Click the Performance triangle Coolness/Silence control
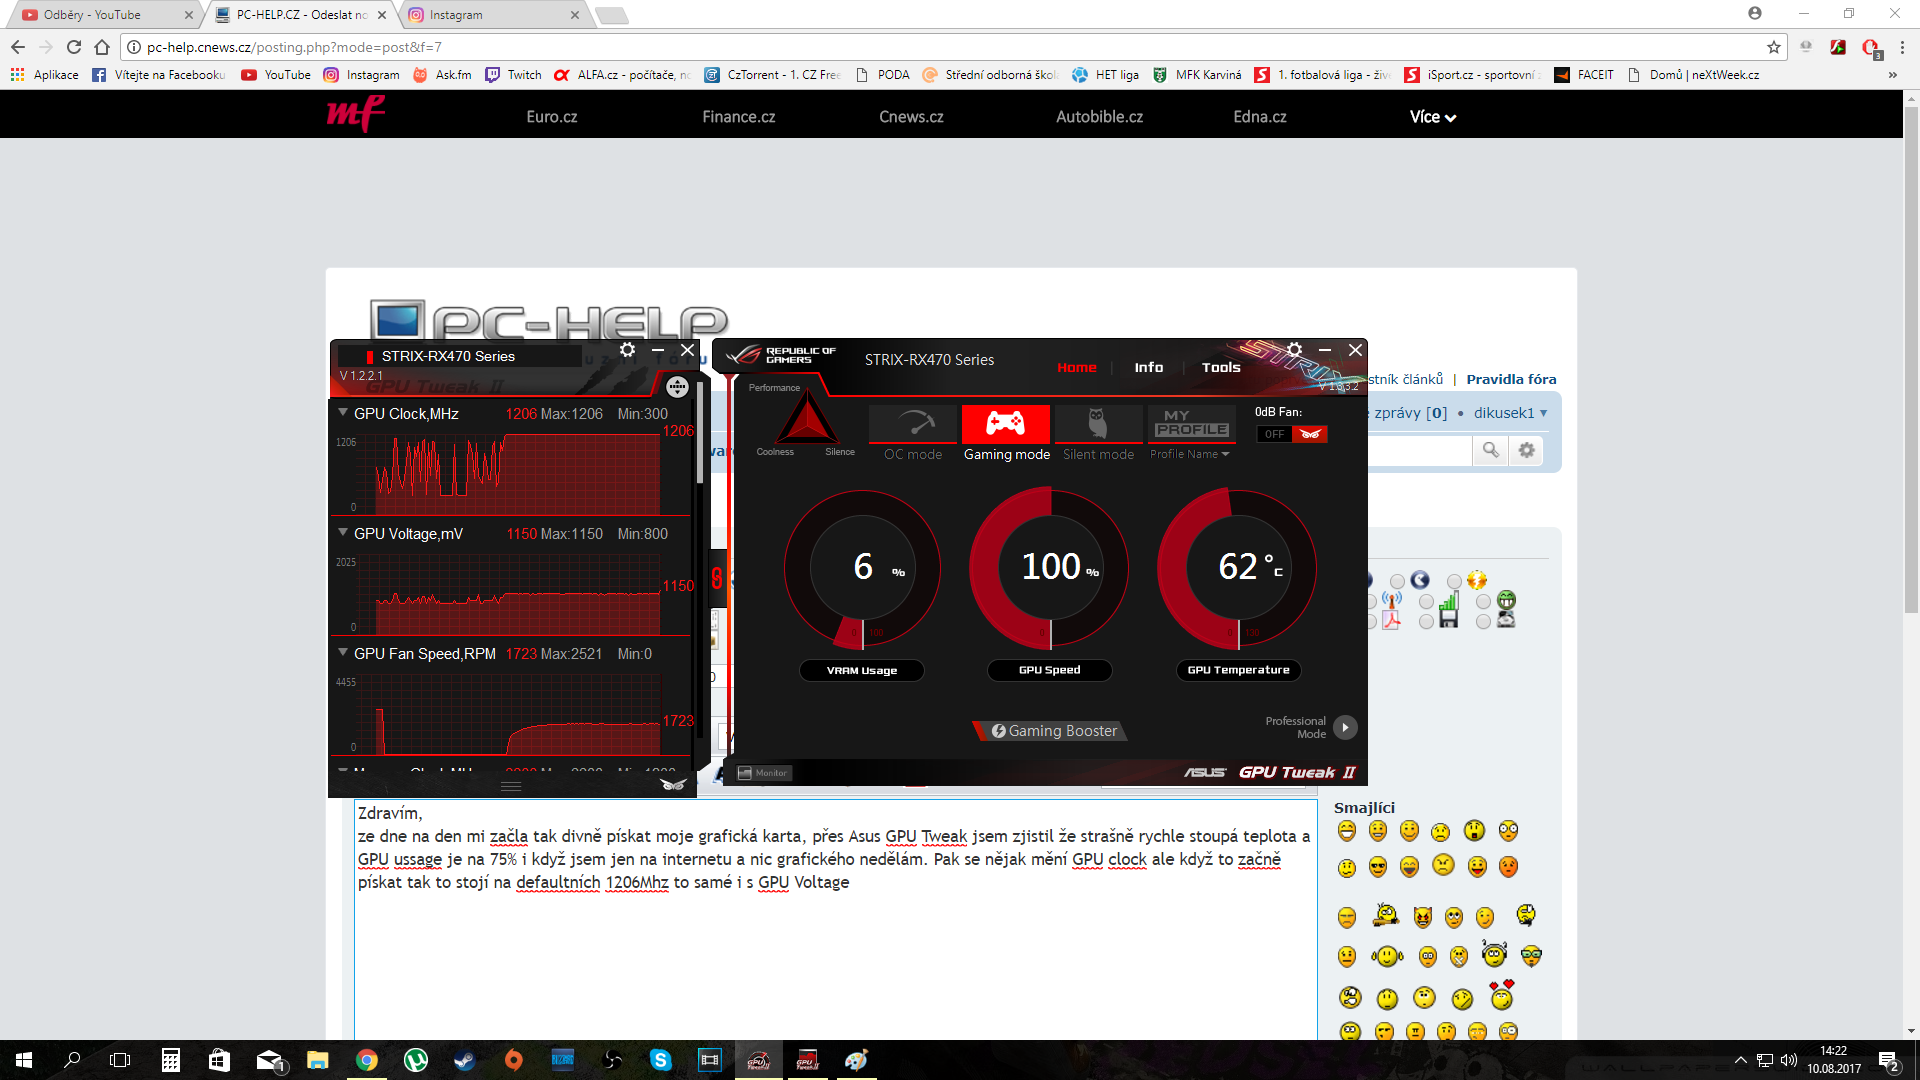 pyautogui.click(x=807, y=419)
